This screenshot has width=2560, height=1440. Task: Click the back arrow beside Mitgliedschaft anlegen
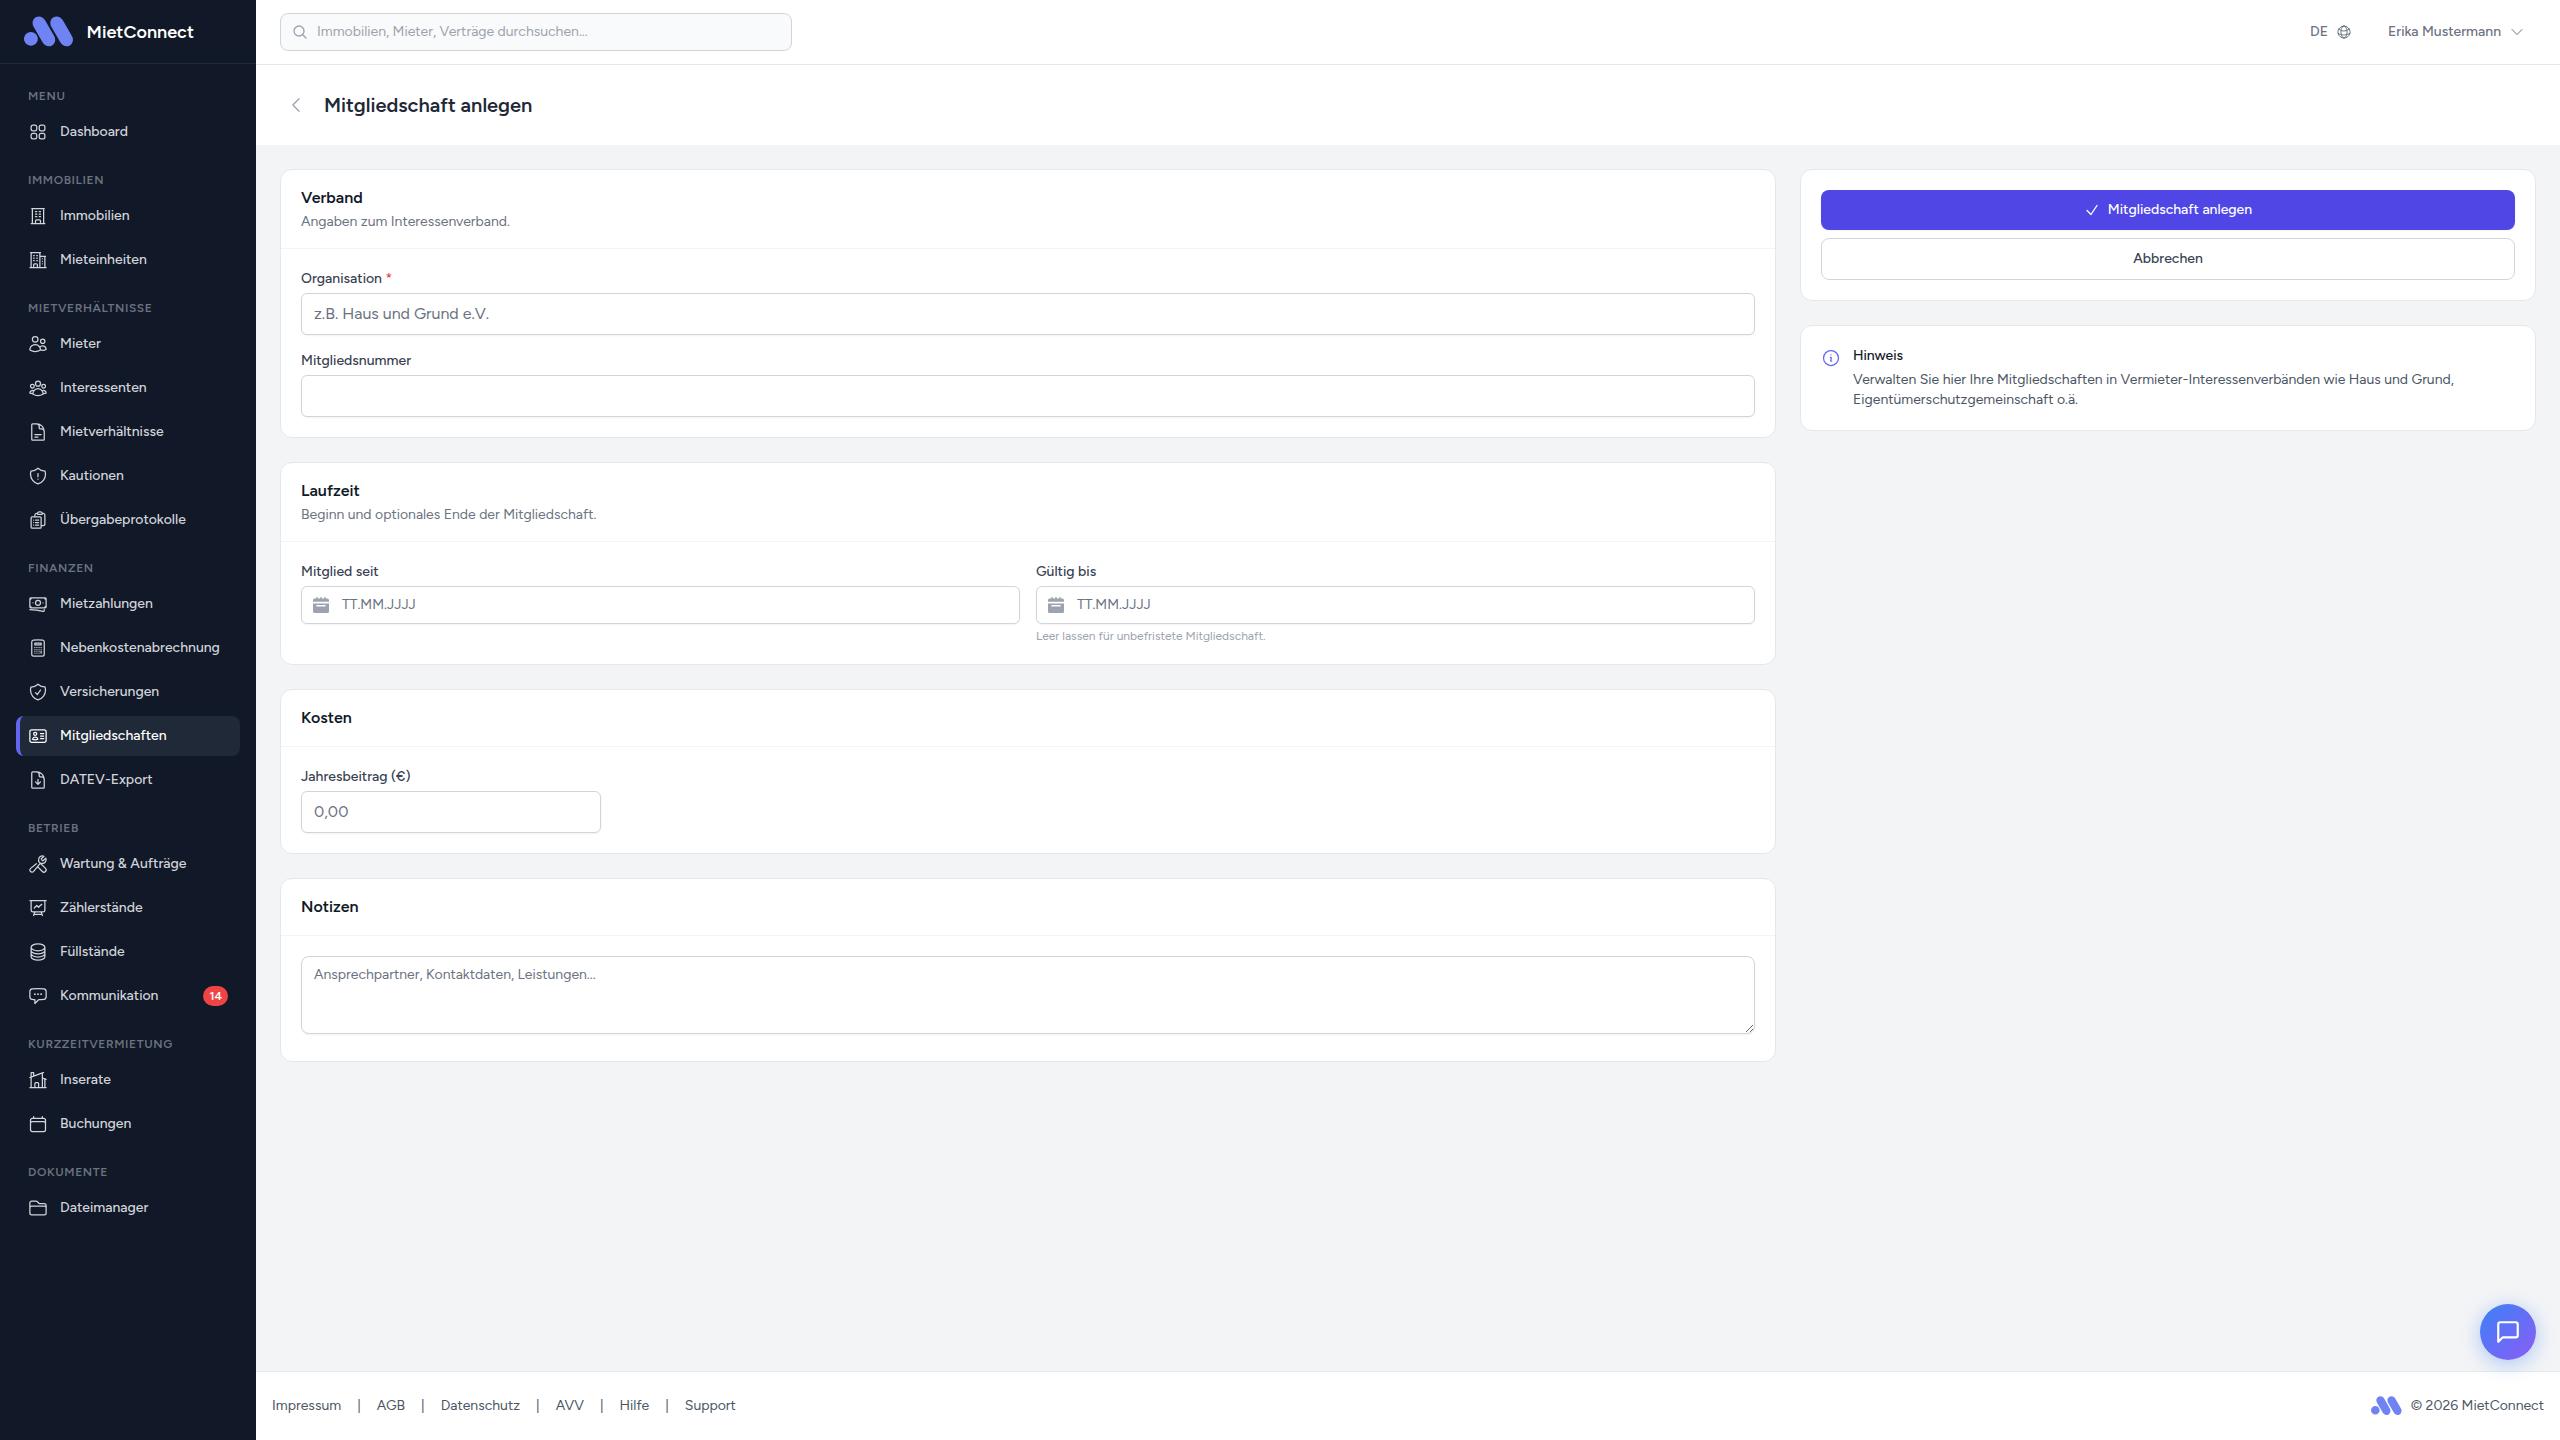point(296,105)
